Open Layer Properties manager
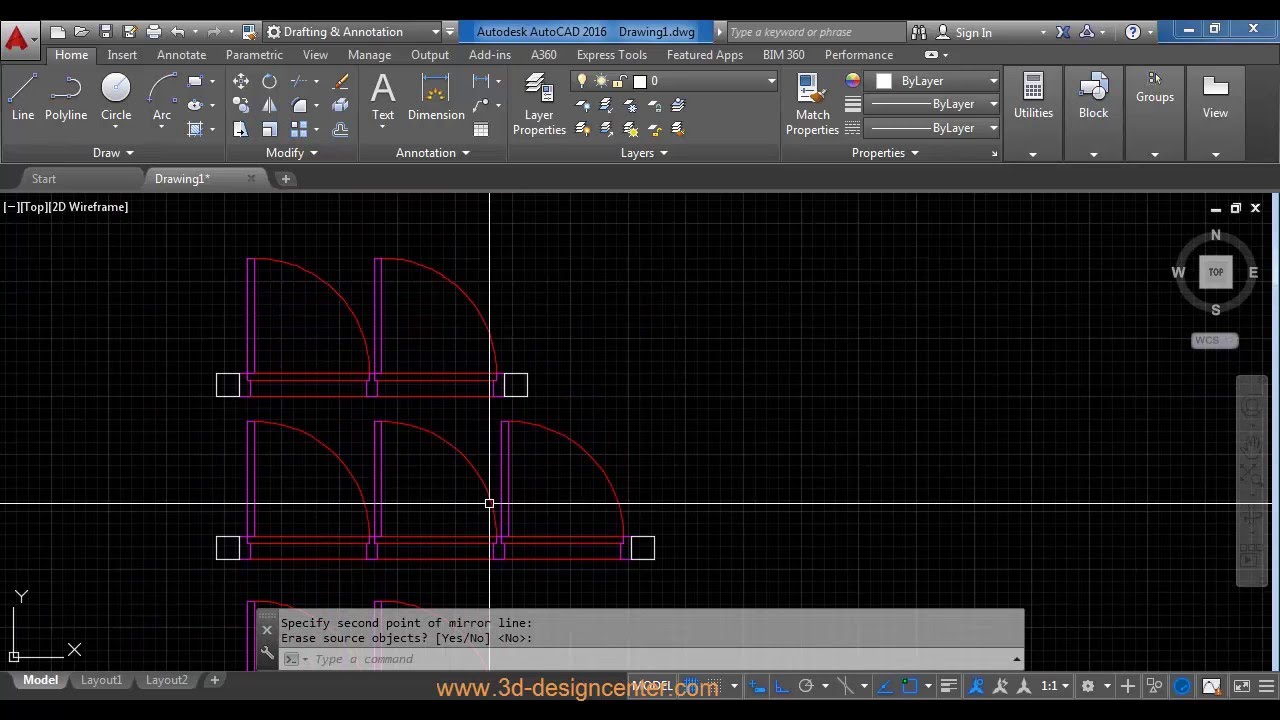The image size is (1280, 720). click(539, 104)
